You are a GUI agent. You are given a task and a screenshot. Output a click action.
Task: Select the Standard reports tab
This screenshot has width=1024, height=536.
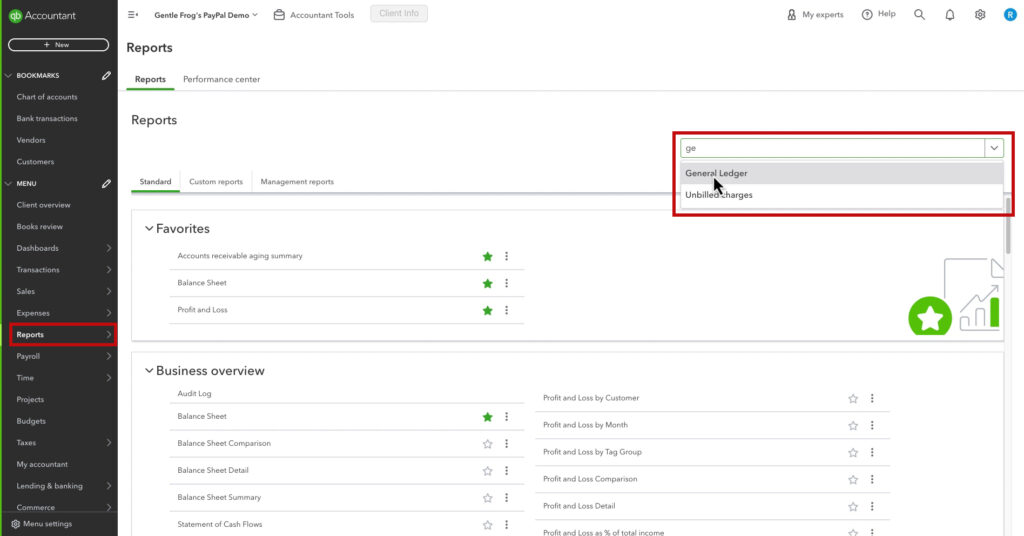click(x=155, y=181)
